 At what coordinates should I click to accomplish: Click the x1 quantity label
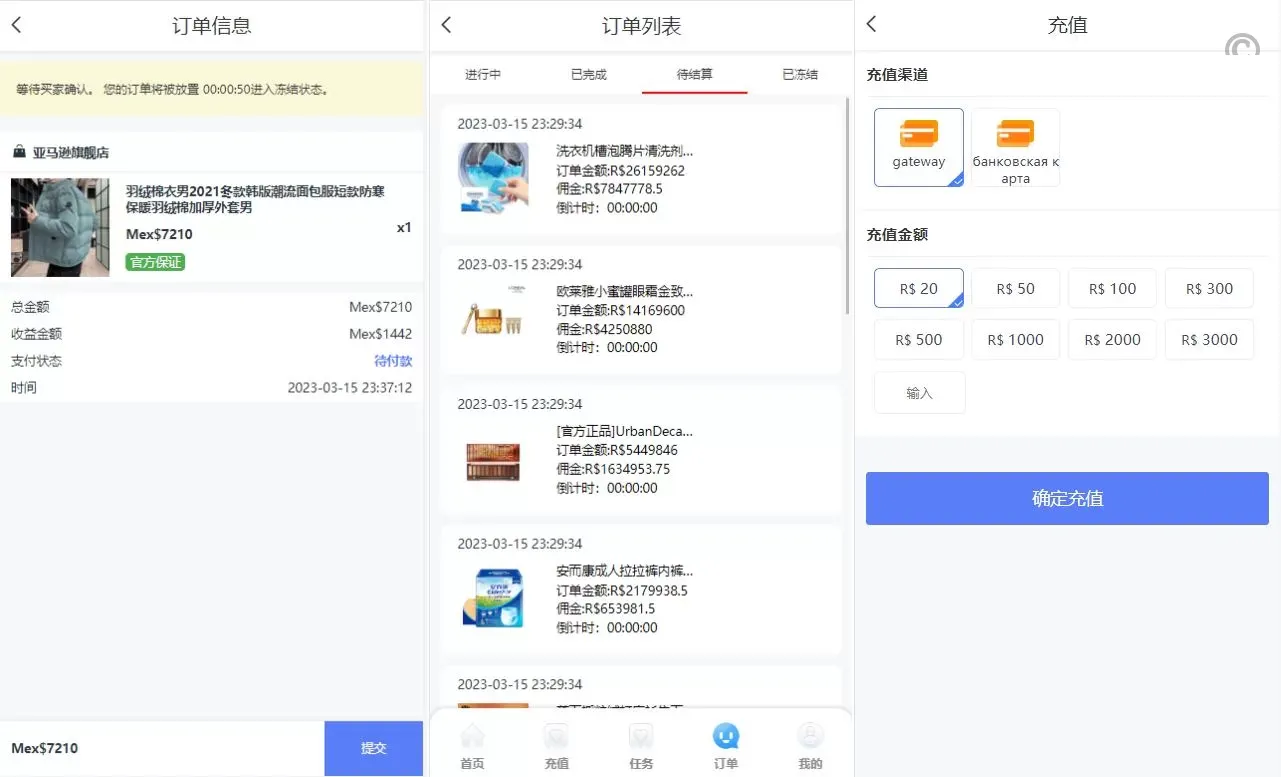point(404,227)
